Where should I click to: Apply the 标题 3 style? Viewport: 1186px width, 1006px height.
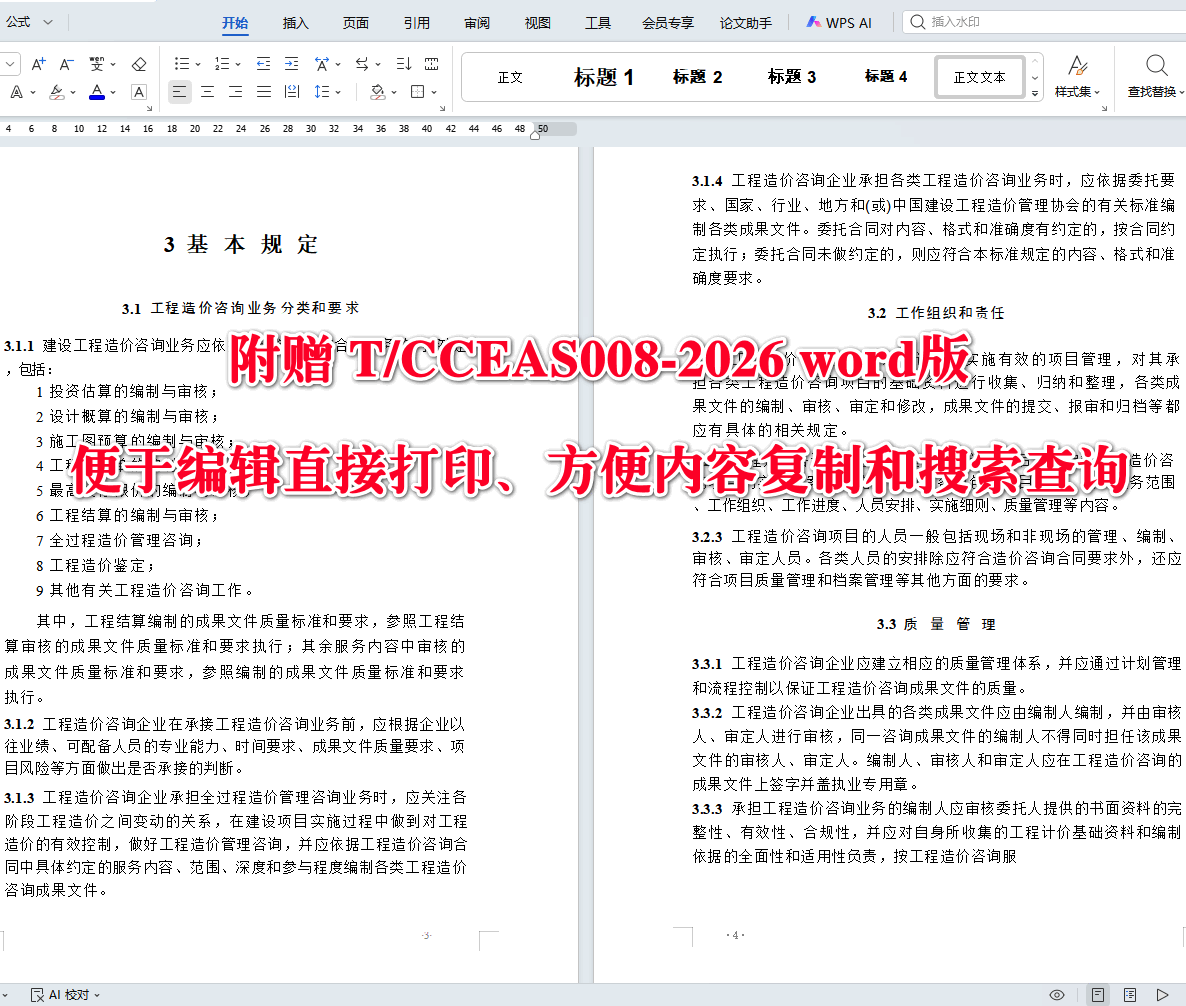pos(792,77)
